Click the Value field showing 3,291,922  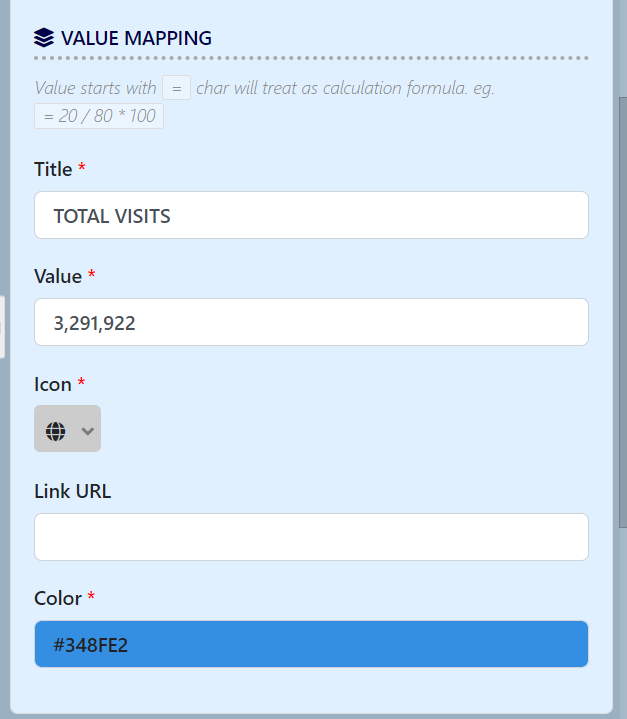(x=311, y=323)
